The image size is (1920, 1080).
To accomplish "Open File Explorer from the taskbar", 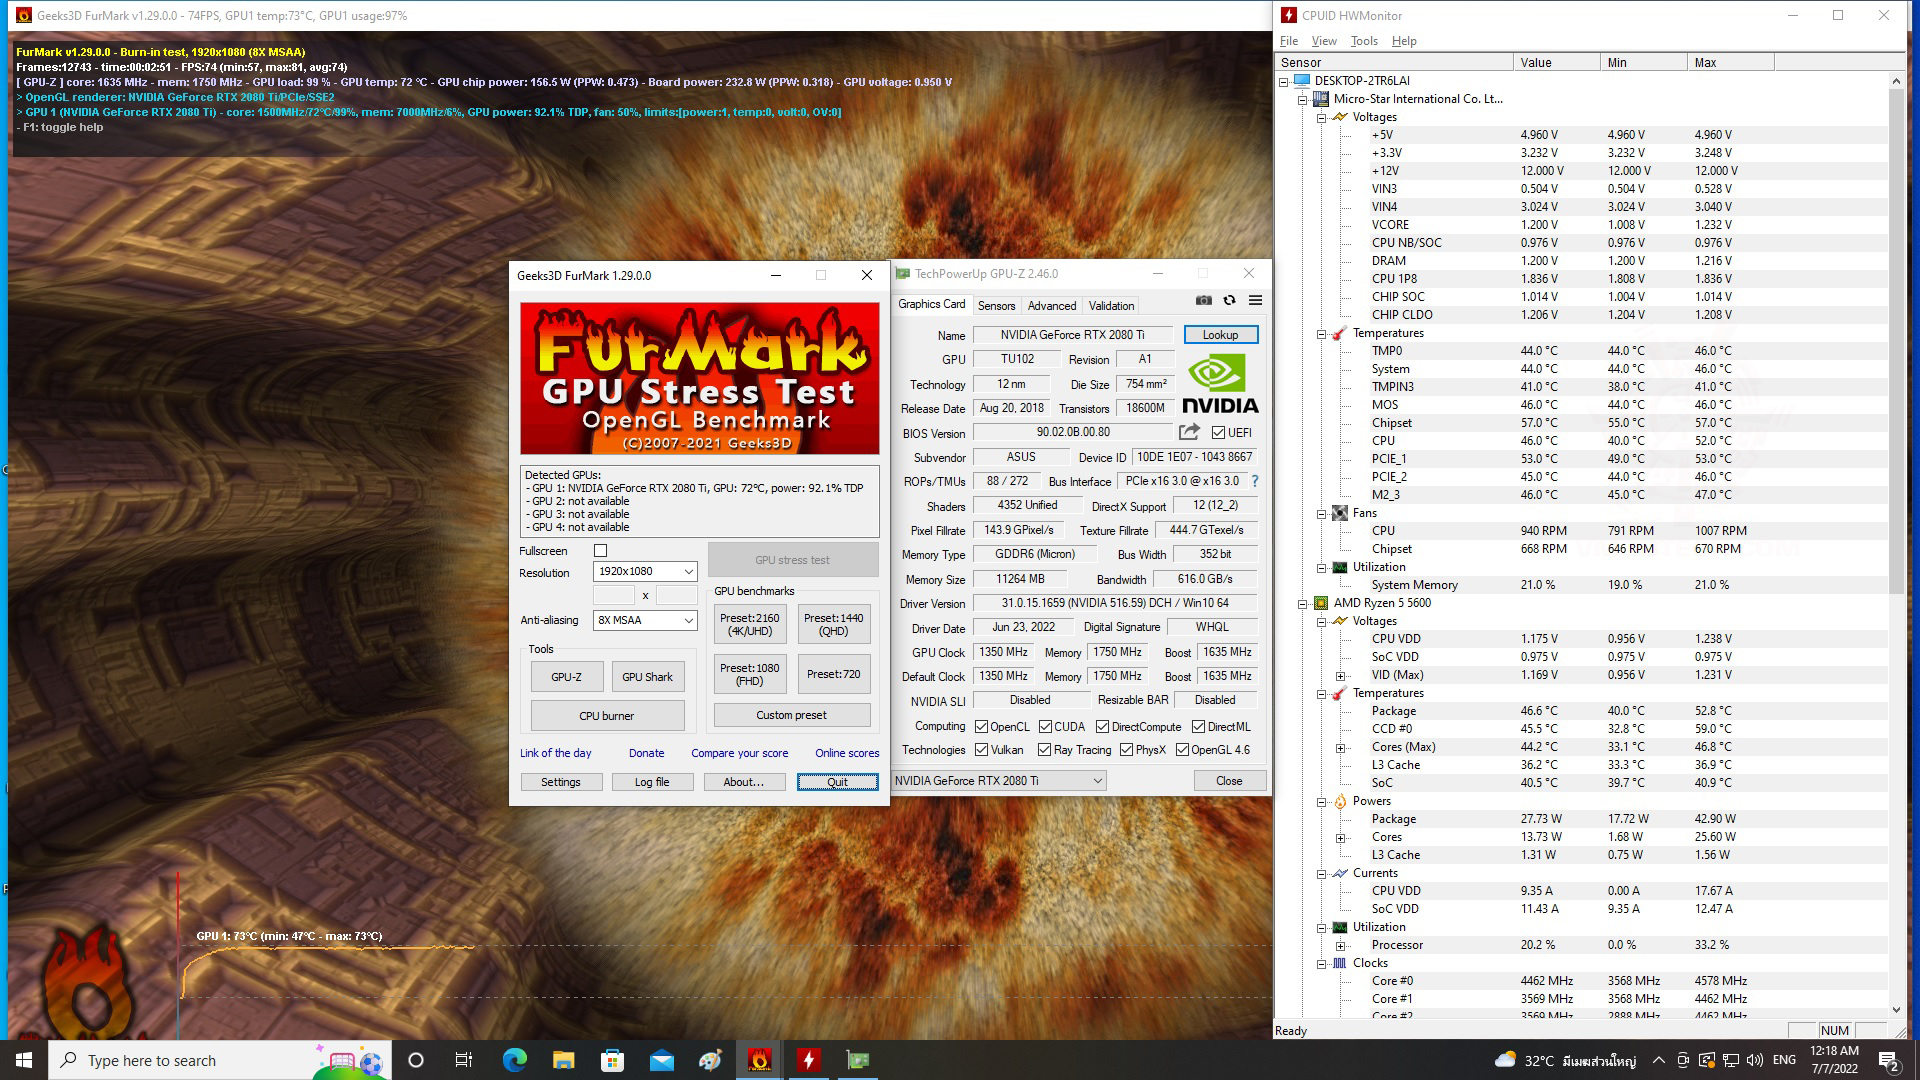I will tap(563, 1060).
